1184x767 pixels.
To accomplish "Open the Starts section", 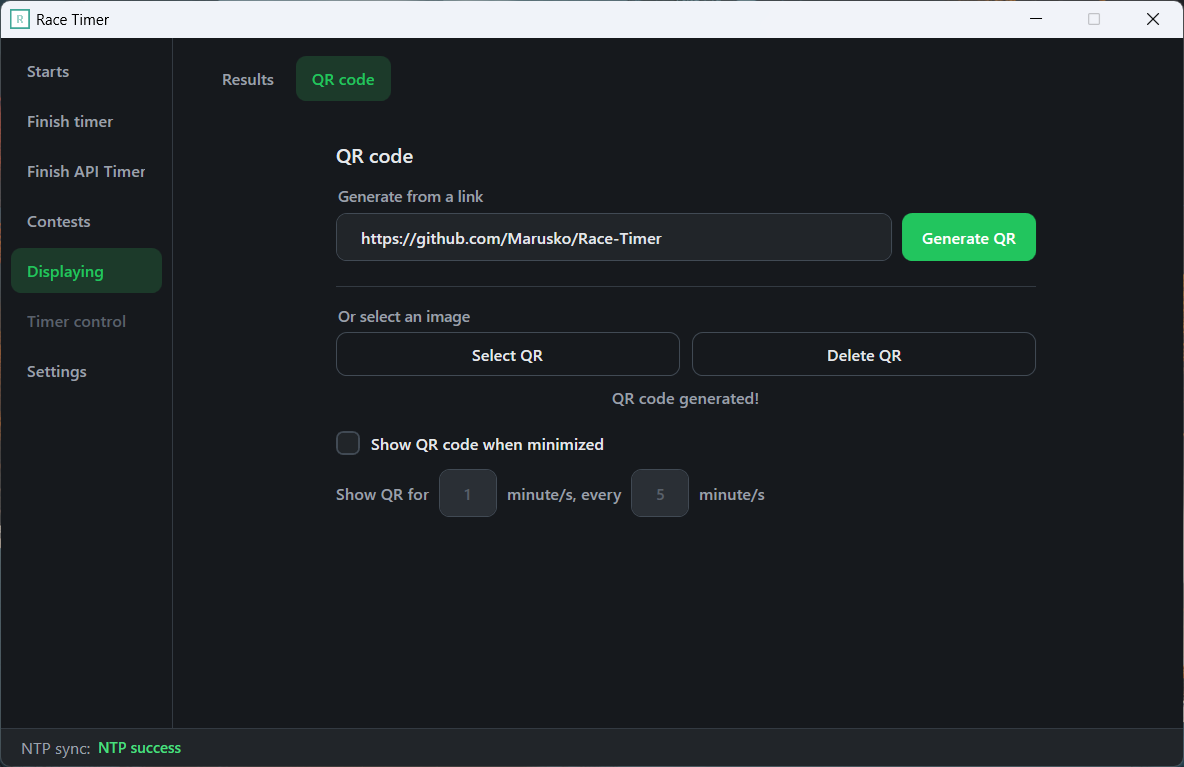I will click(86, 72).
